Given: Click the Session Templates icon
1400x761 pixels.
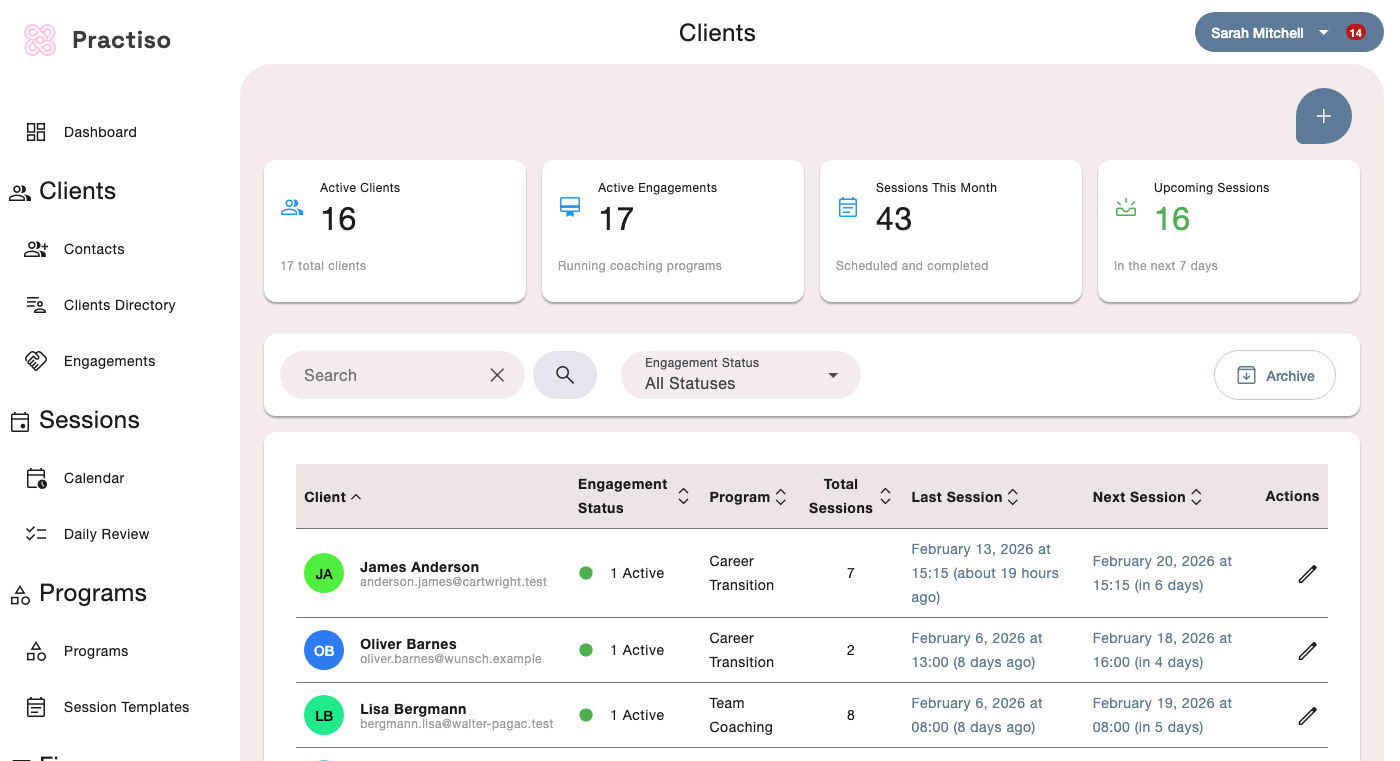Looking at the screenshot, I should coord(36,706).
